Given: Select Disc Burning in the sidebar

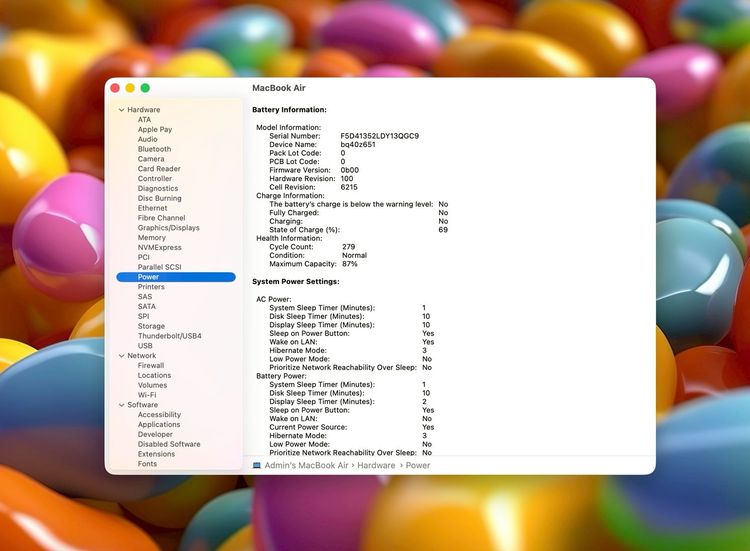Looking at the screenshot, I should pos(160,198).
